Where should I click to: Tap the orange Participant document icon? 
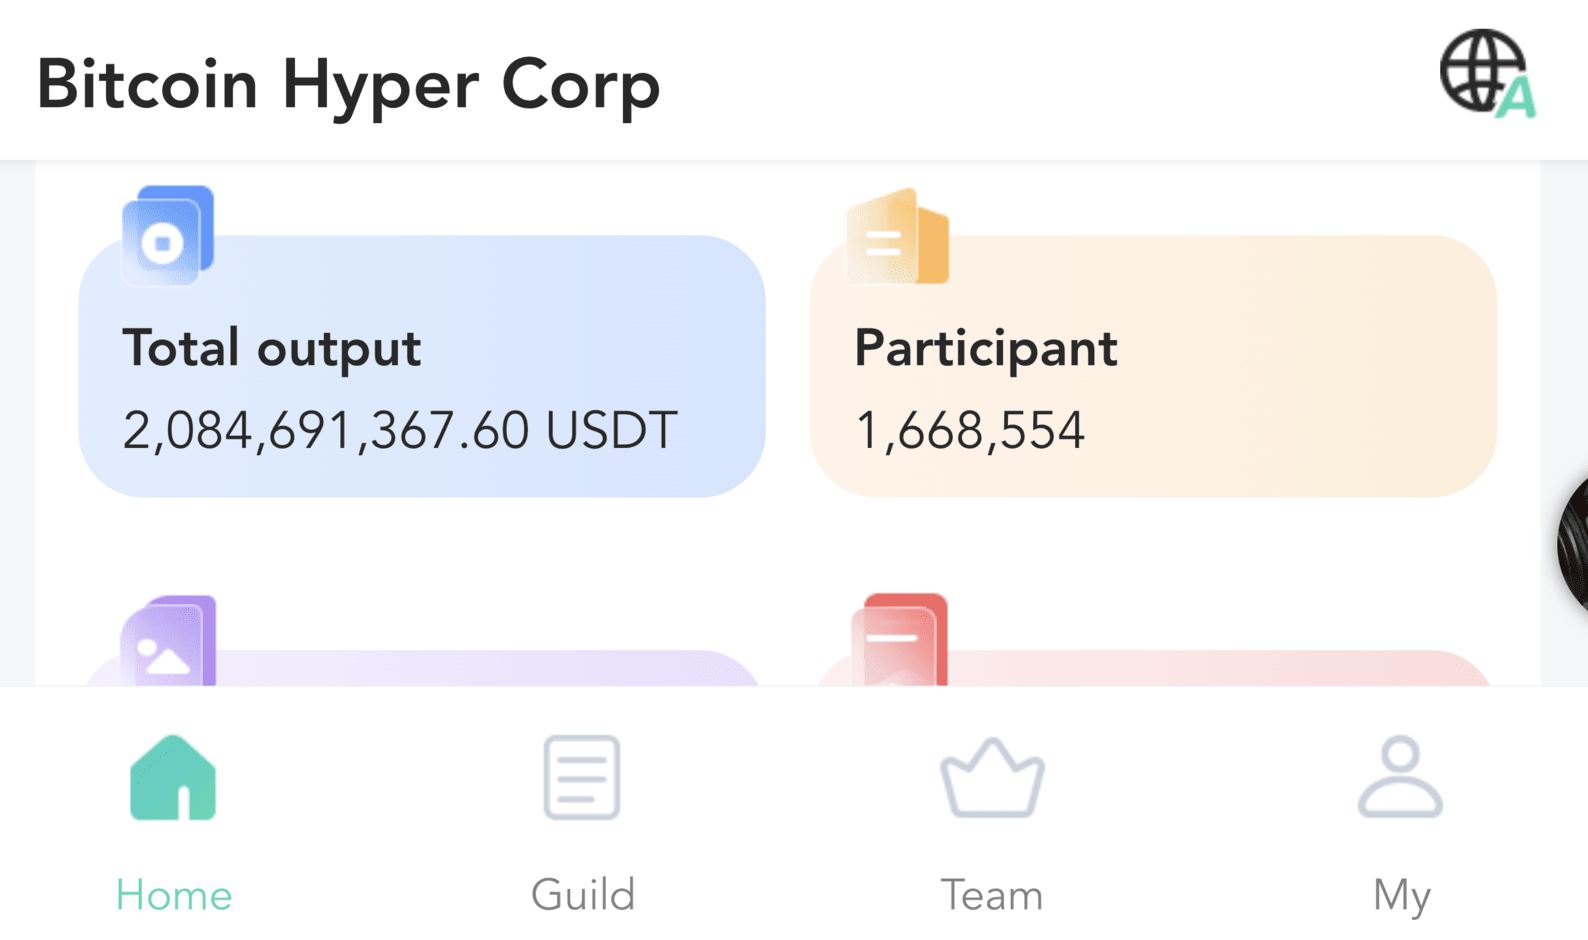pos(897,237)
